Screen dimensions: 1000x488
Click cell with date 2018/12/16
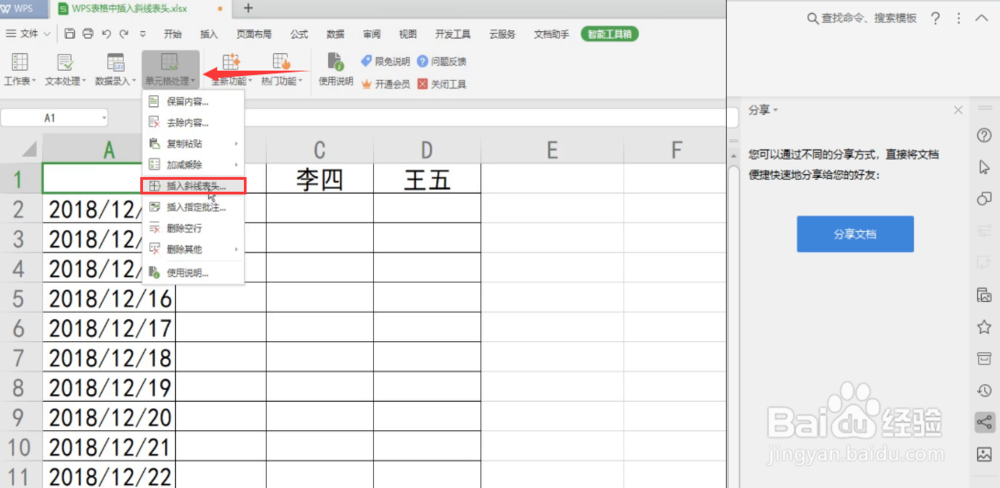(109, 299)
